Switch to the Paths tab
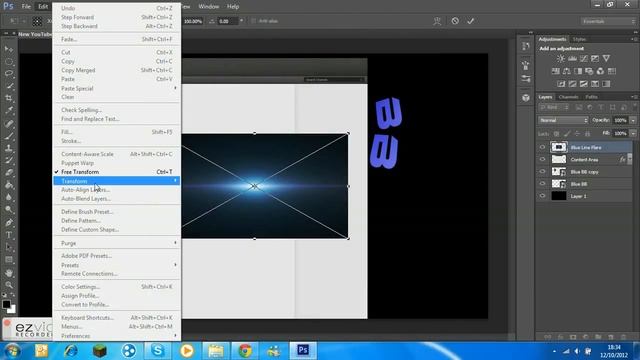 [591, 97]
